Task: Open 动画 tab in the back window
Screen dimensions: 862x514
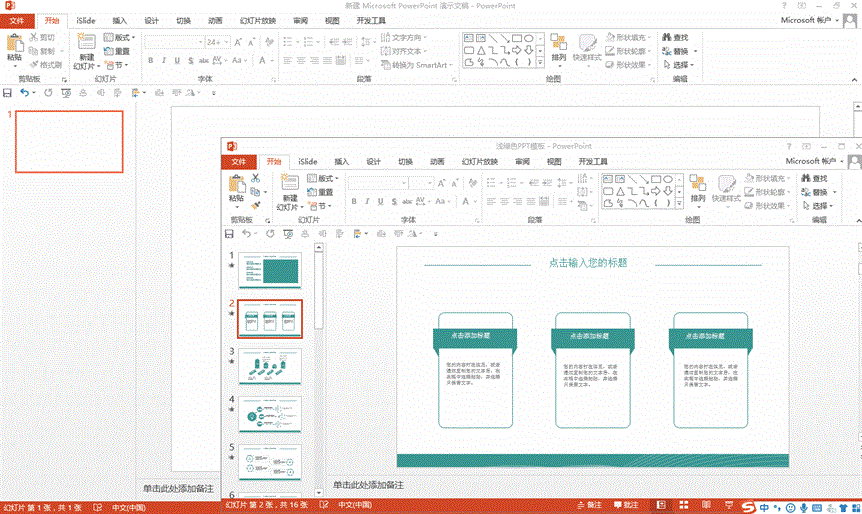Action: point(215,20)
